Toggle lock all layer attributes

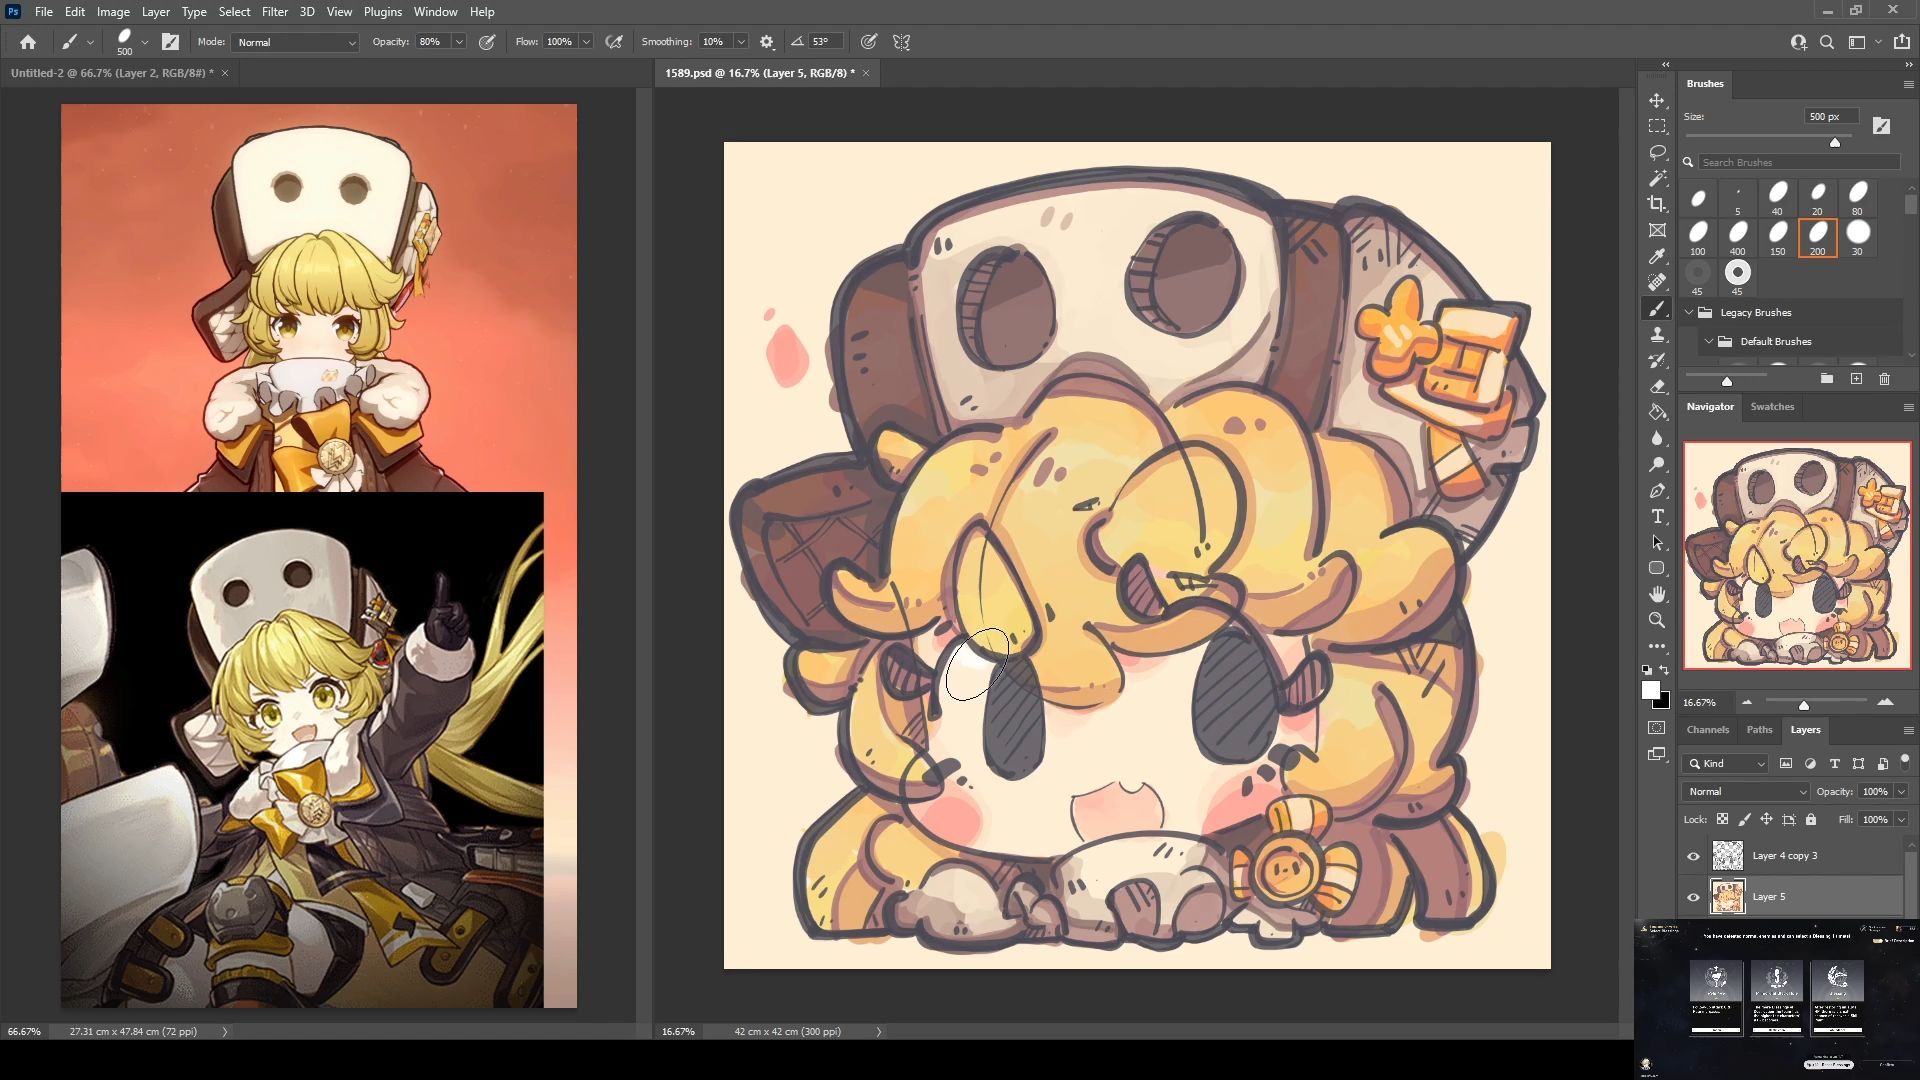1811,819
